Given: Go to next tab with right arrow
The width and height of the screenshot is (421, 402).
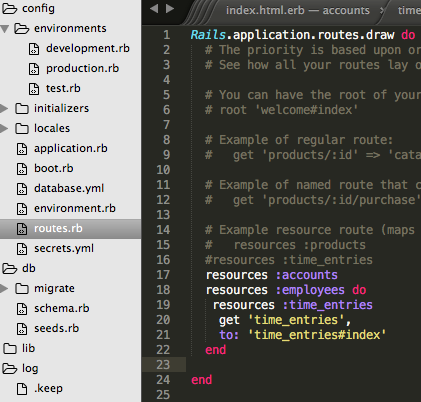Looking at the screenshot, I should pos(170,9).
